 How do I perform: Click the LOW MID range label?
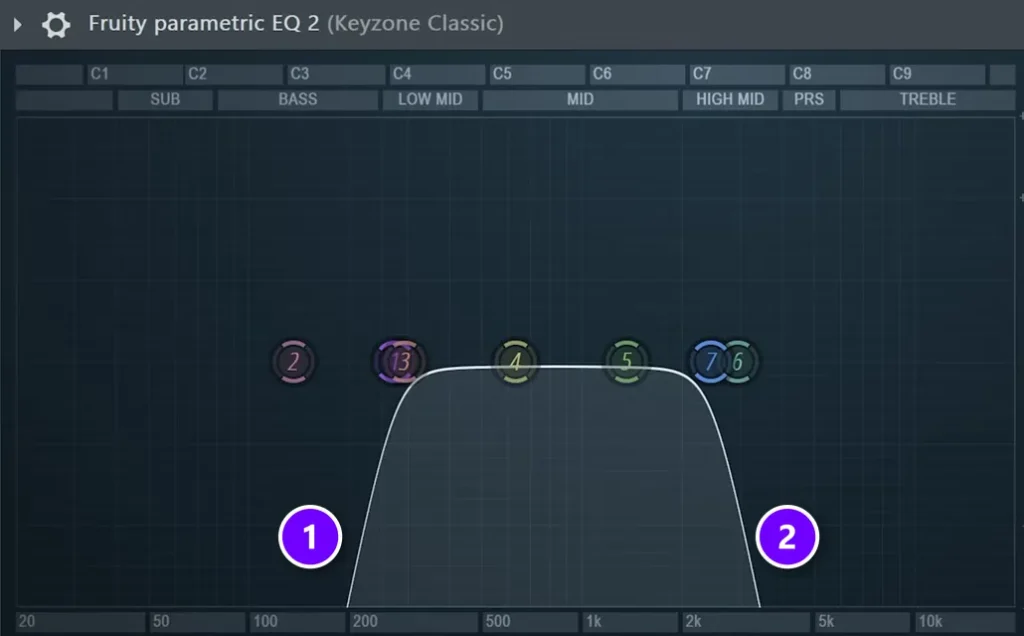click(430, 99)
